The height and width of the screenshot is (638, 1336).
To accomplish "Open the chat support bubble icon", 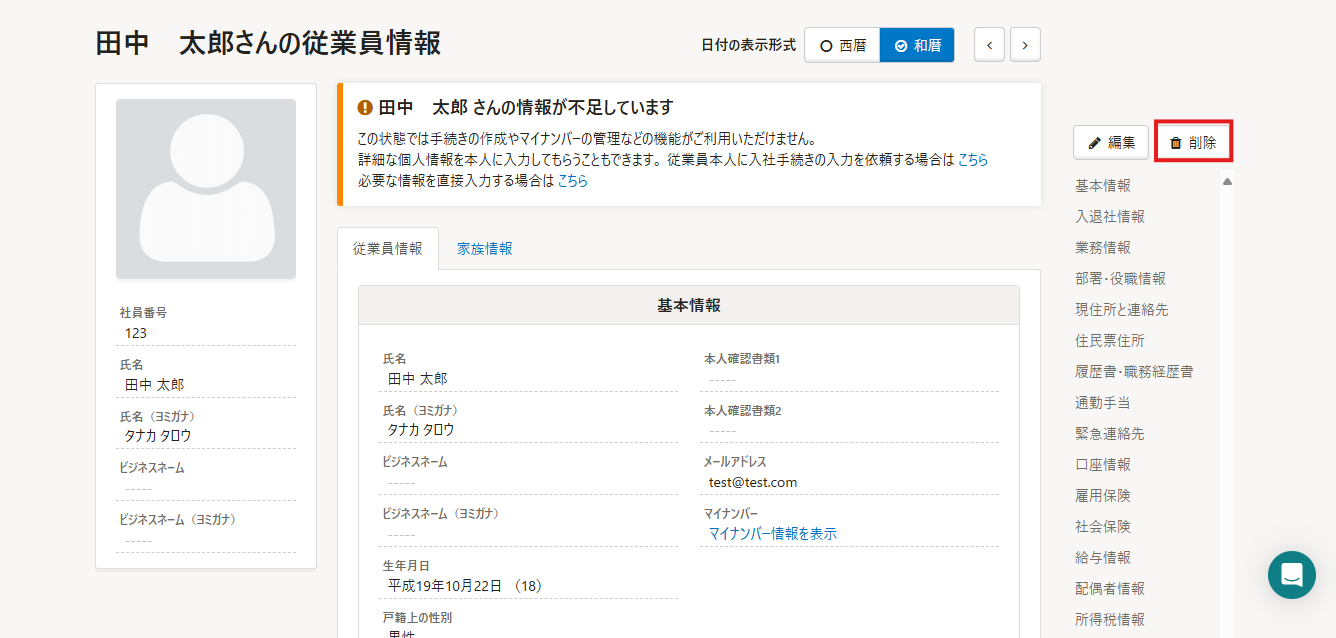I will tap(1291, 575).
